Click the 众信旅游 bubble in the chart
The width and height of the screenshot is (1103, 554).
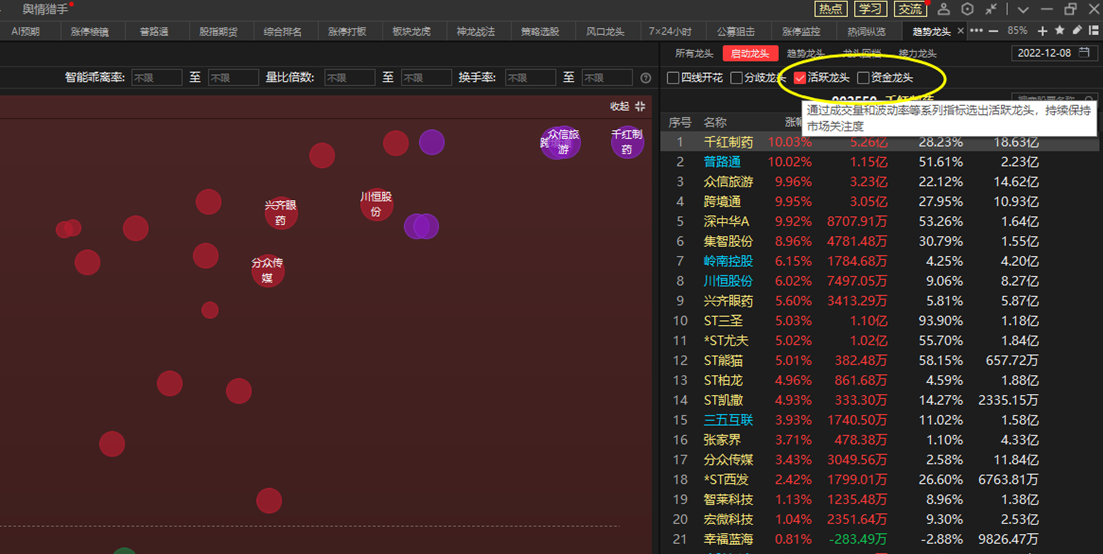[x=563, y=142]
